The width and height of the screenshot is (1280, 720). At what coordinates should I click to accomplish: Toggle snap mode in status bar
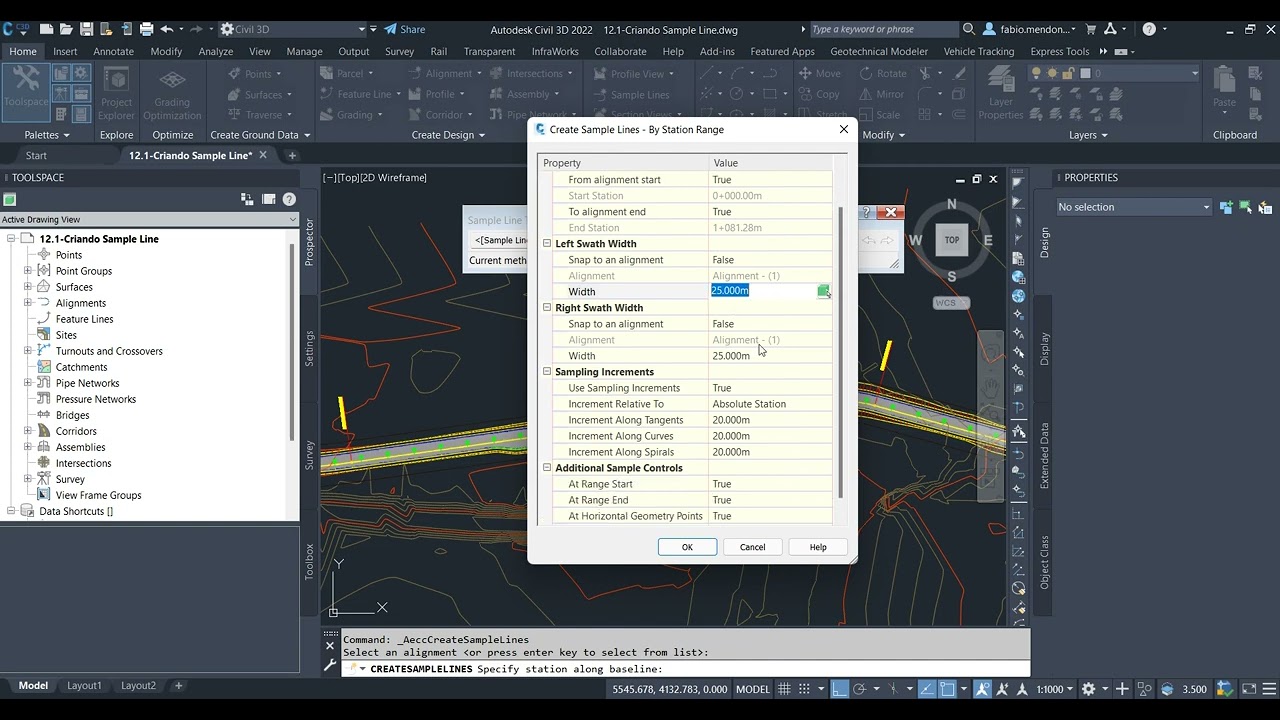point(806,689)
